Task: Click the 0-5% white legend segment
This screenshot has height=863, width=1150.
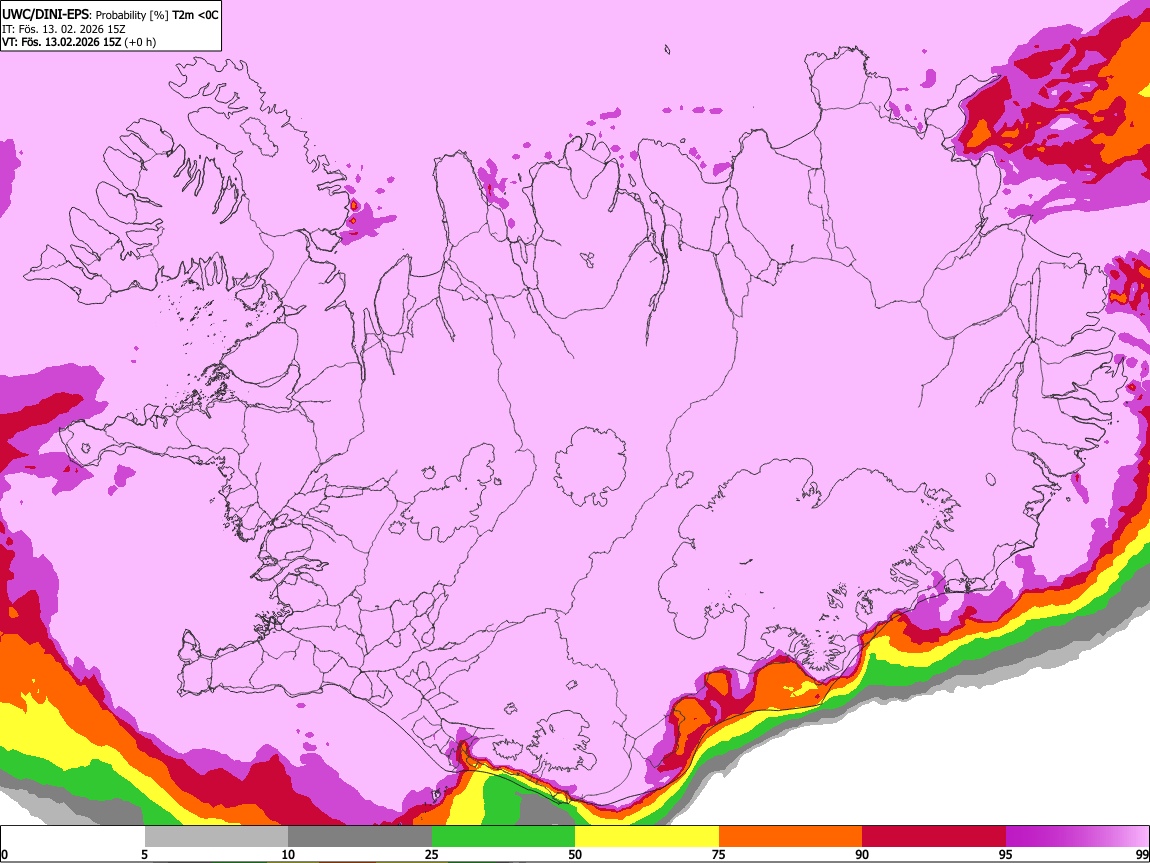Action: (x=73, y=837)
